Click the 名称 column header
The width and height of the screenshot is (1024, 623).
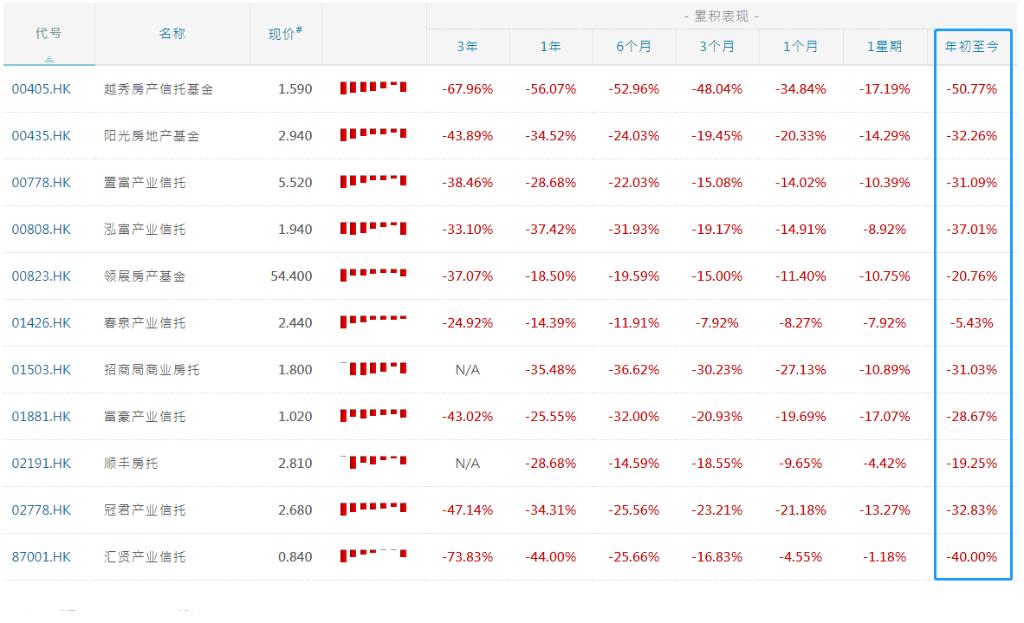point(172,33)
